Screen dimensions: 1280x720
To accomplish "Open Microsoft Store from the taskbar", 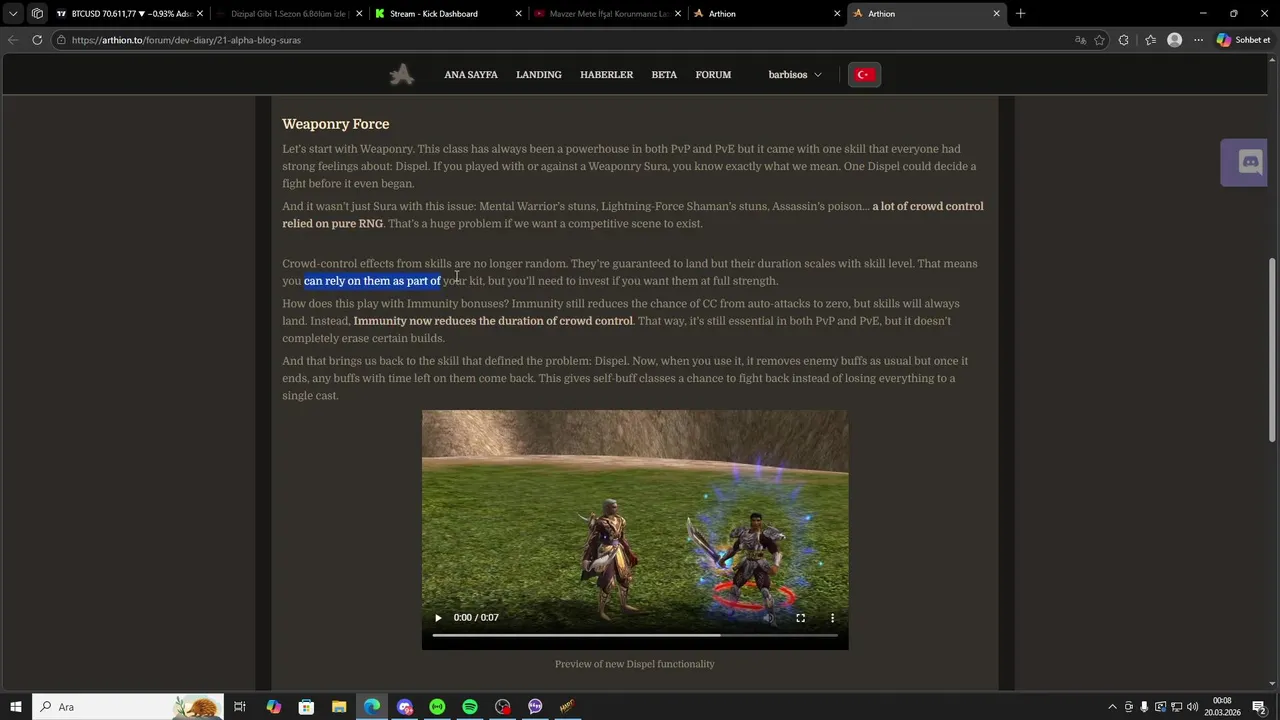I will 307,707.
